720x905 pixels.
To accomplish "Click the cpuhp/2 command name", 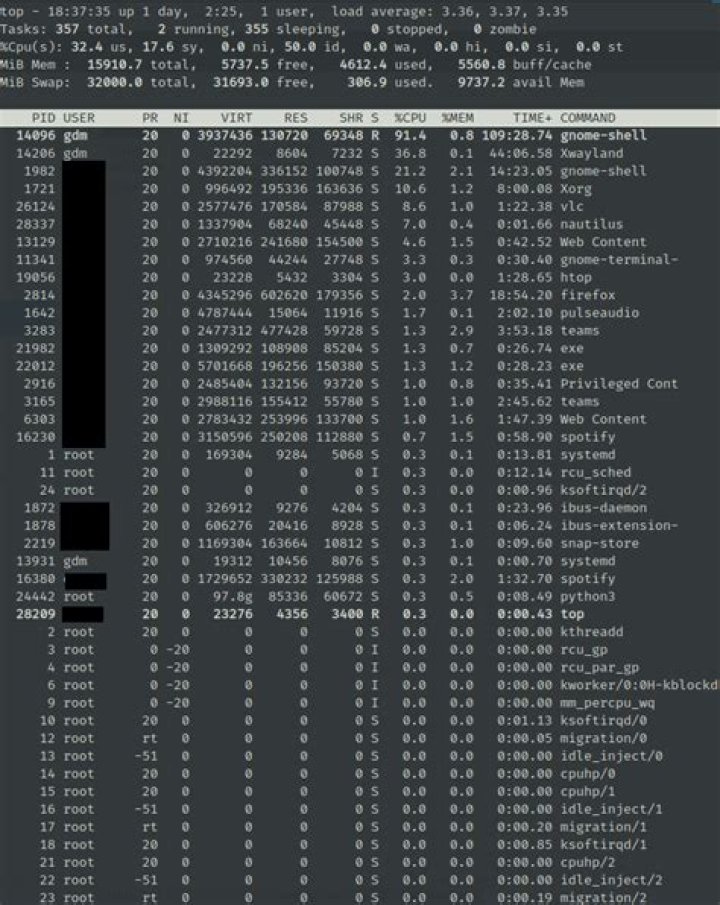I will coord(587,862).
